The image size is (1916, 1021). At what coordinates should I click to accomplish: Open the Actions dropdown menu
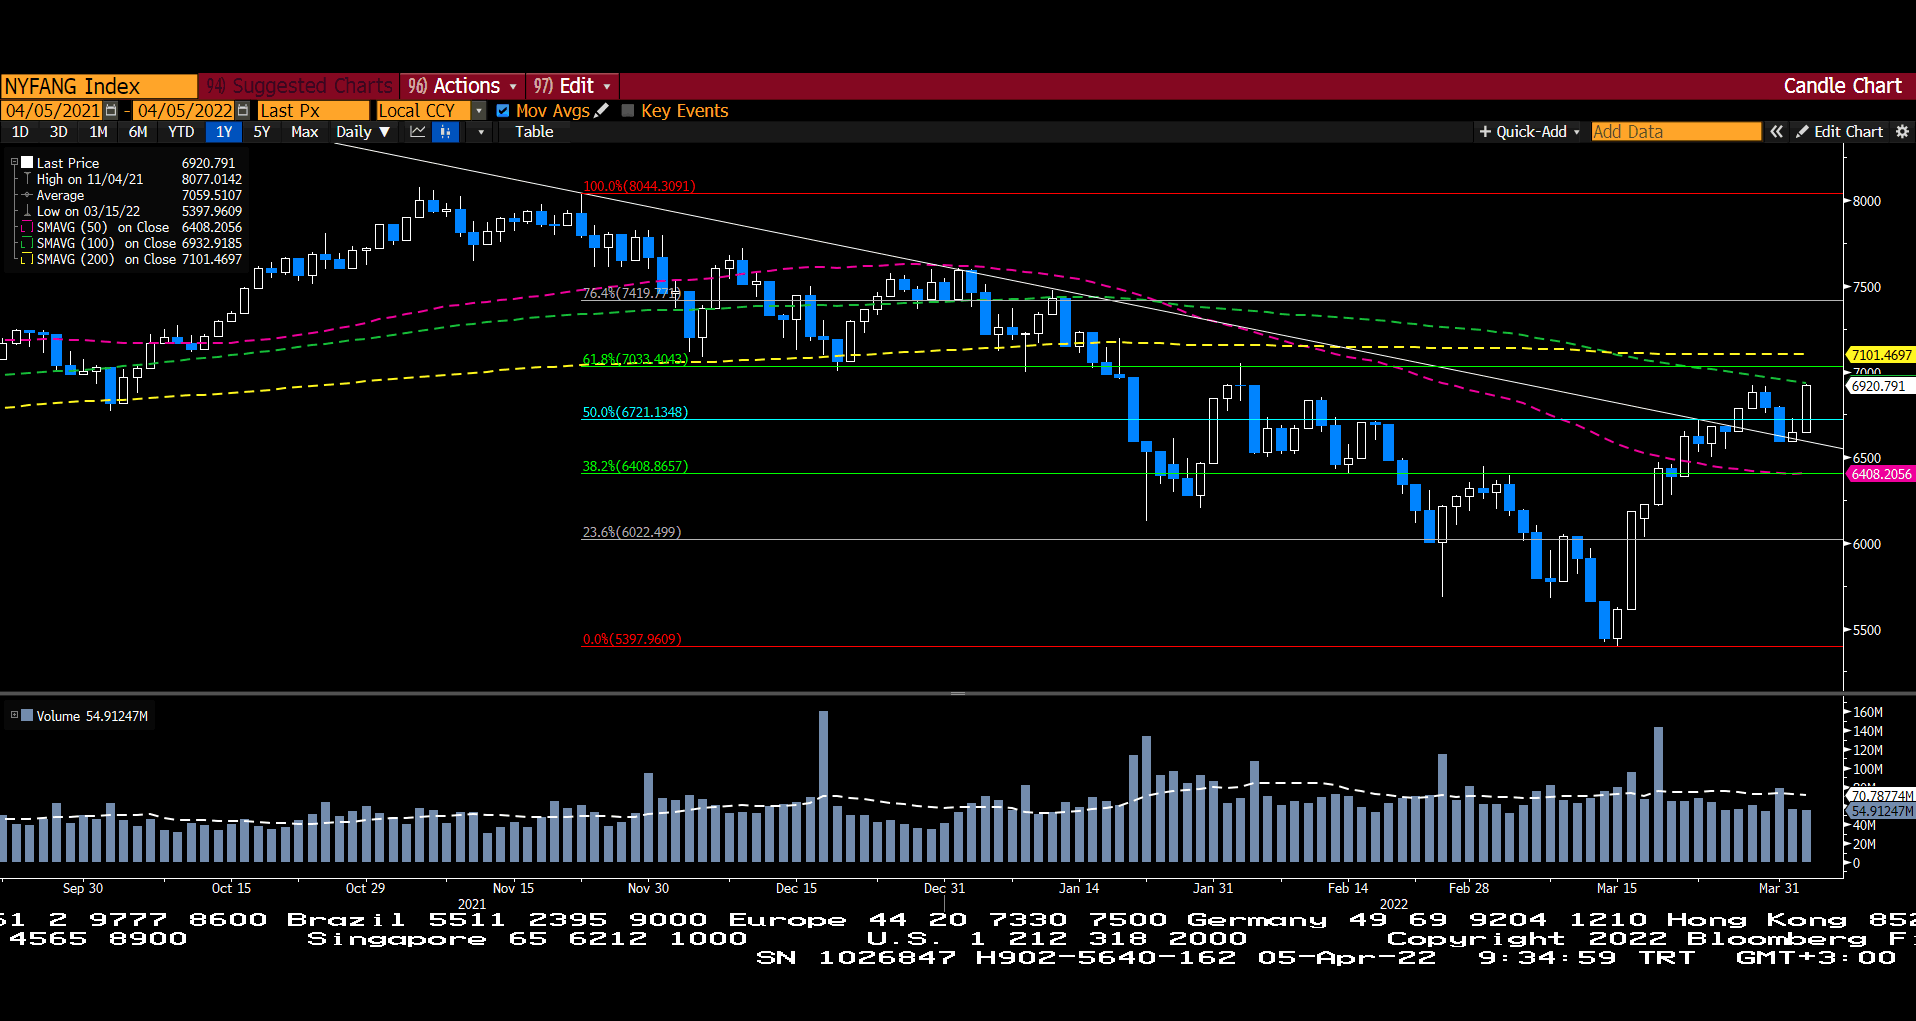462,86
